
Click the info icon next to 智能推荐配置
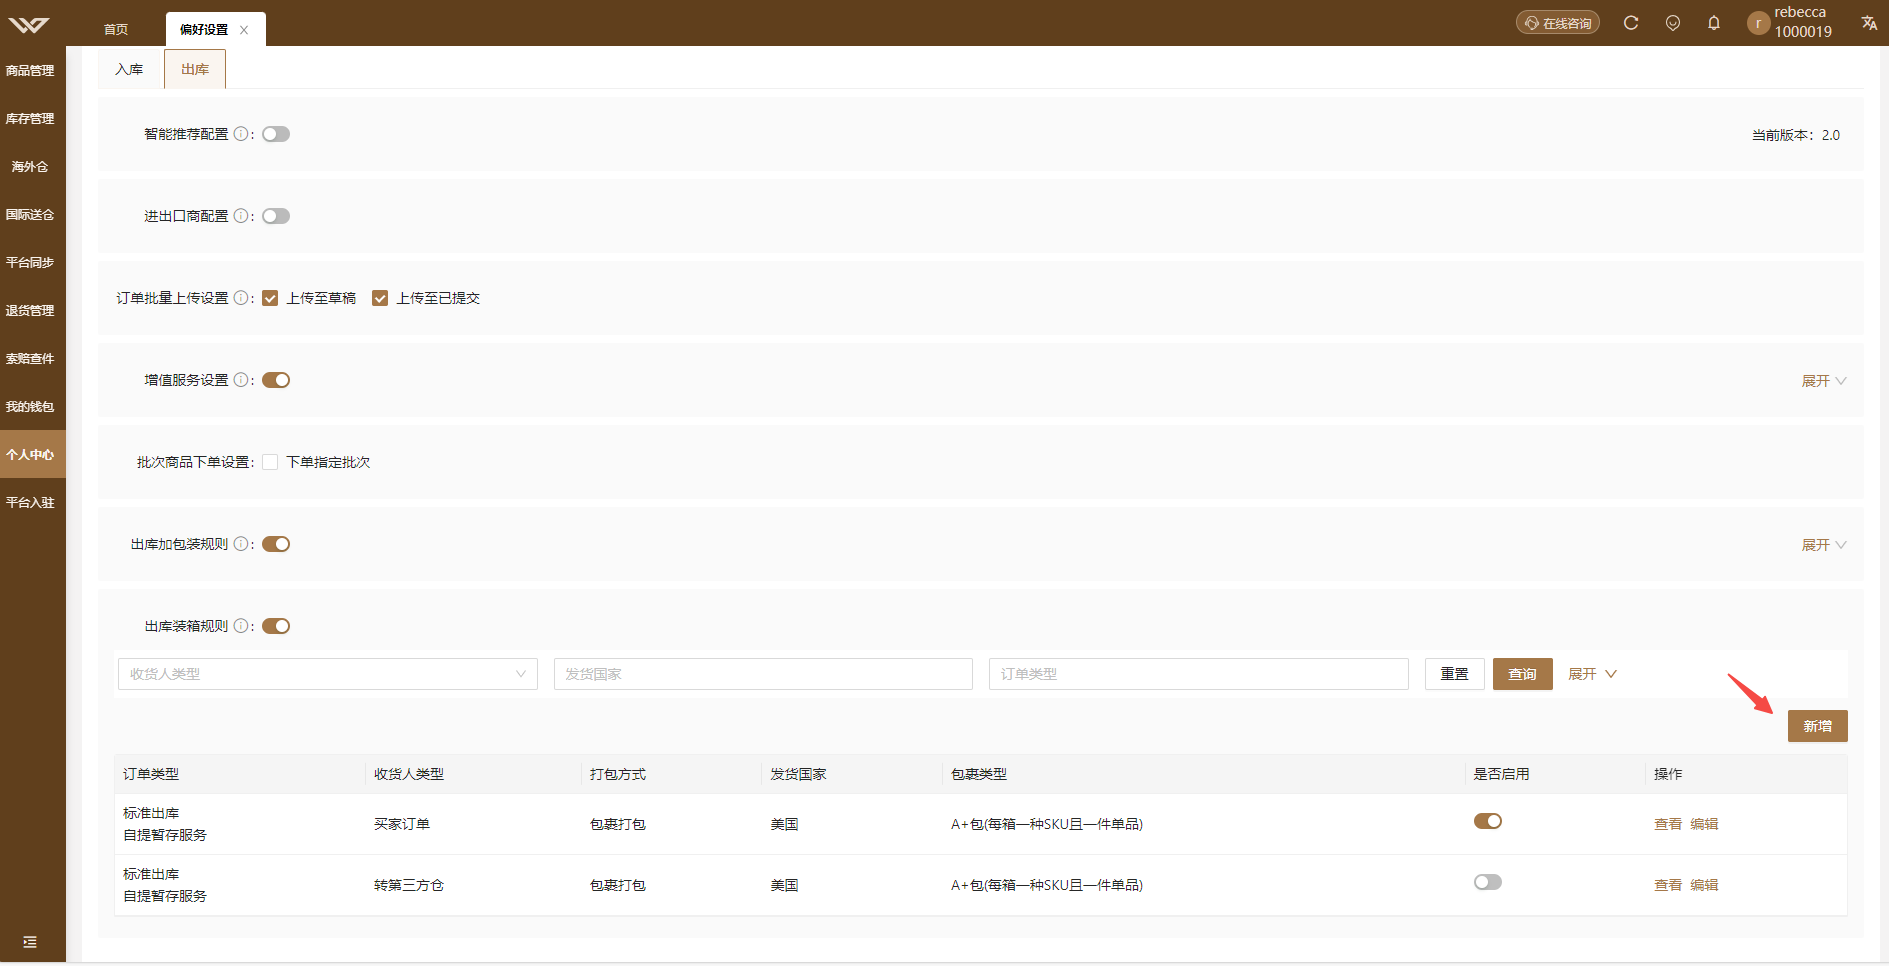coord(241,134)
